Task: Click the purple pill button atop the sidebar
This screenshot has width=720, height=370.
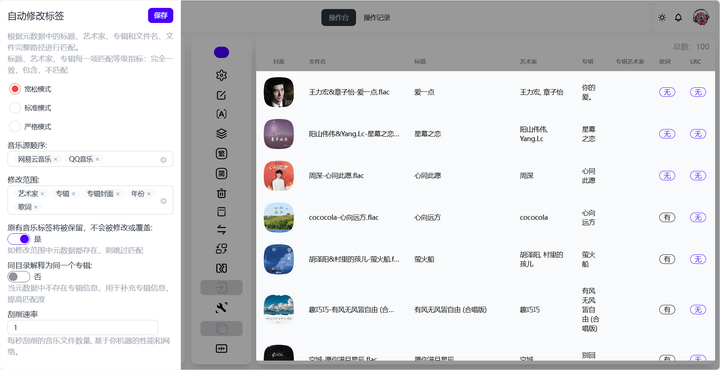Action: pos(221,52)
